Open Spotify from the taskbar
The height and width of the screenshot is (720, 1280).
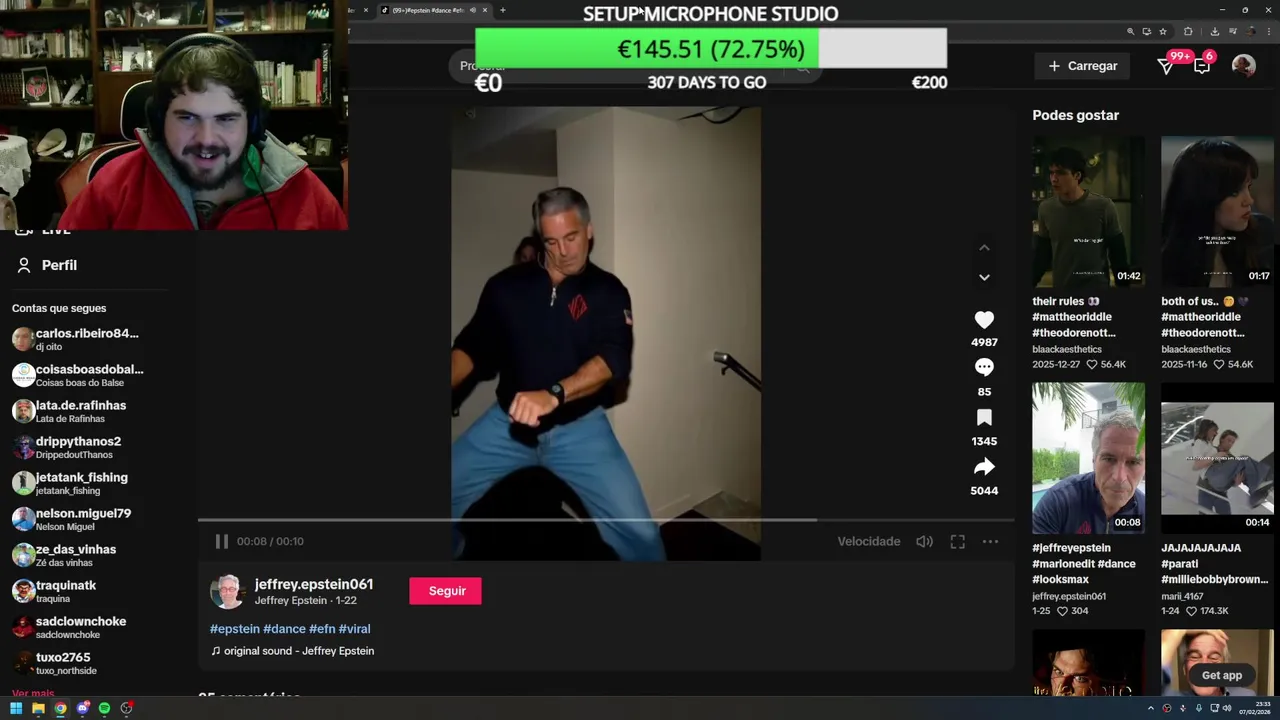coord(104,708)
